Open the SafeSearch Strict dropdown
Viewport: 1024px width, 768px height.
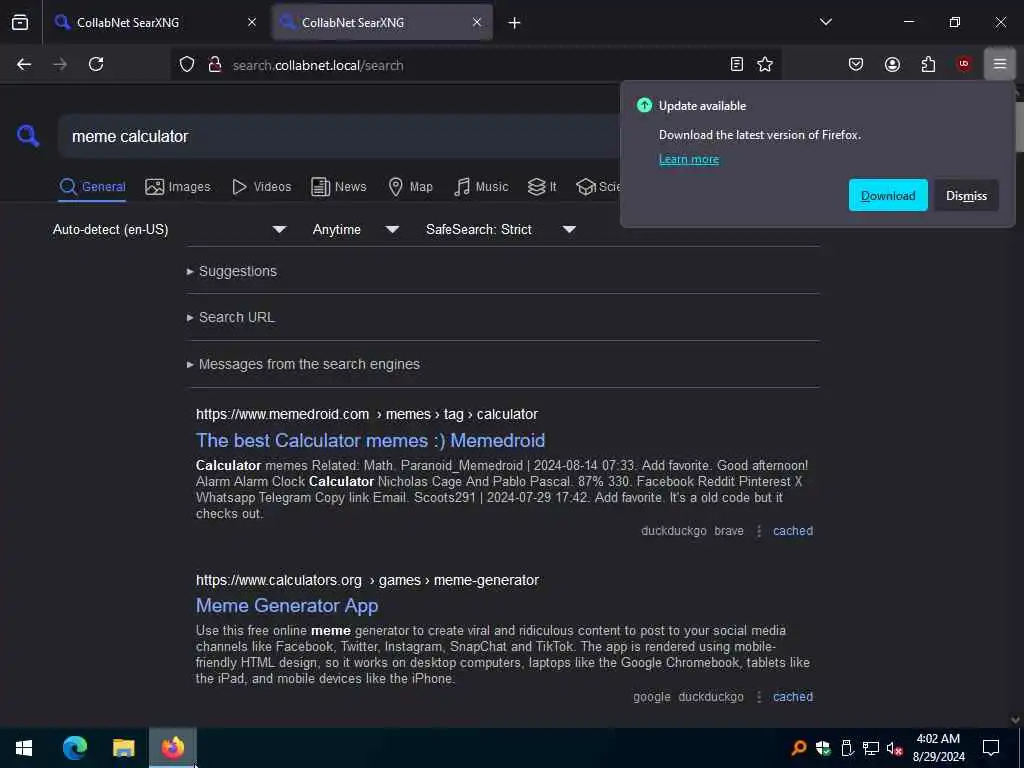coord(501,229)
